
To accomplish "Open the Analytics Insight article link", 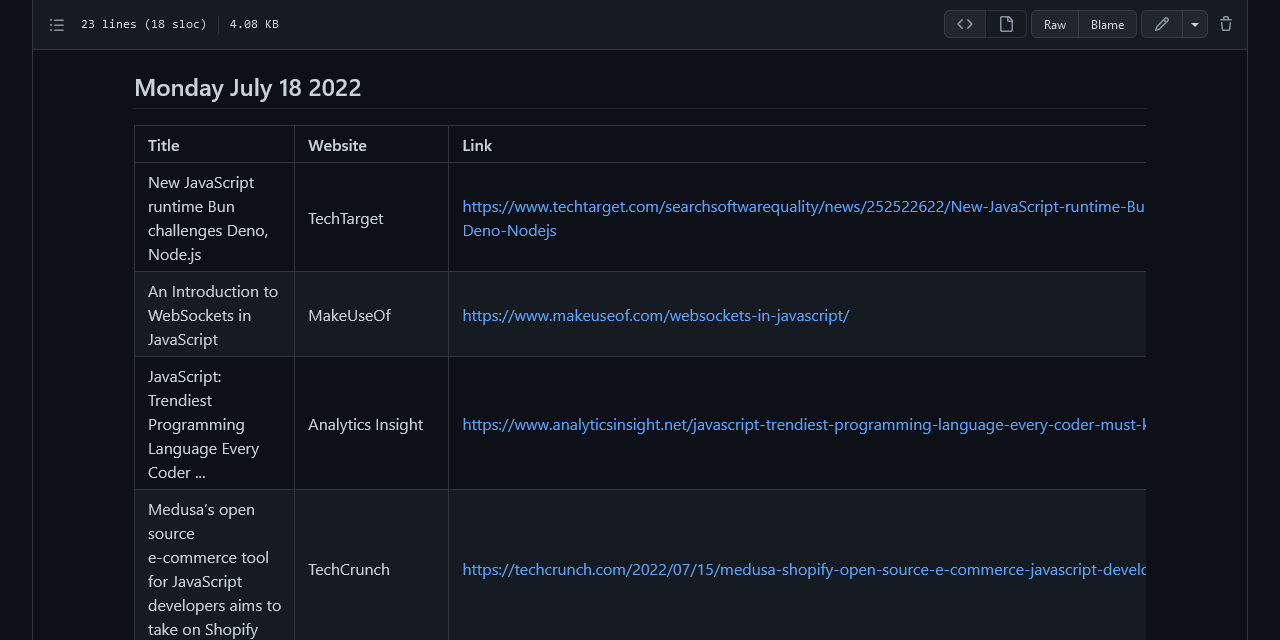I will [800, 425].
